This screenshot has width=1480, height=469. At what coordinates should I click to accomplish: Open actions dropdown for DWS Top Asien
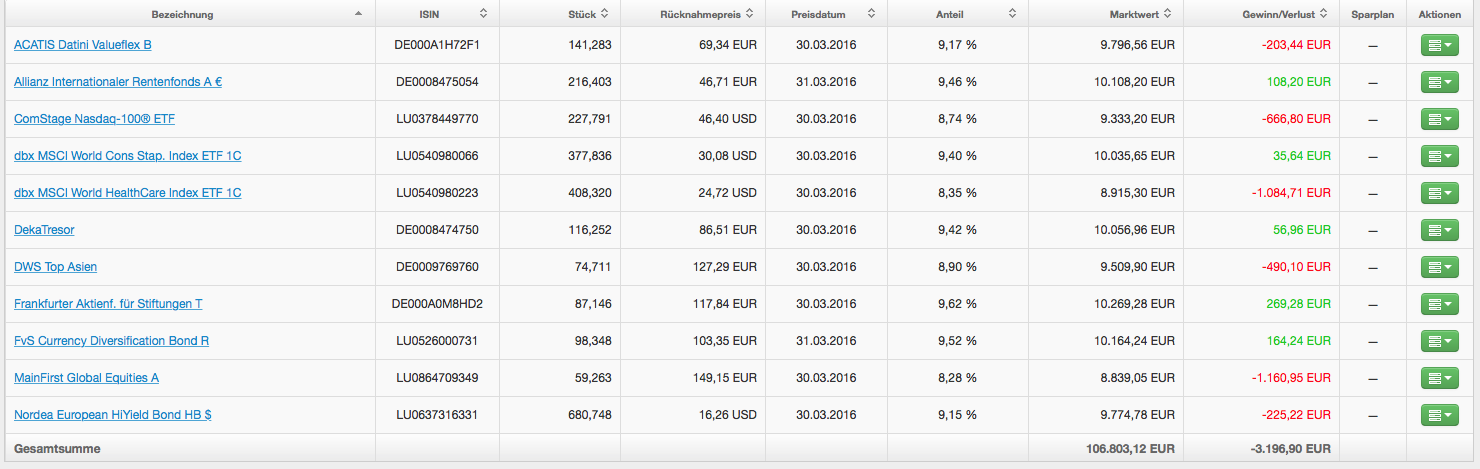click(1439, 267)
